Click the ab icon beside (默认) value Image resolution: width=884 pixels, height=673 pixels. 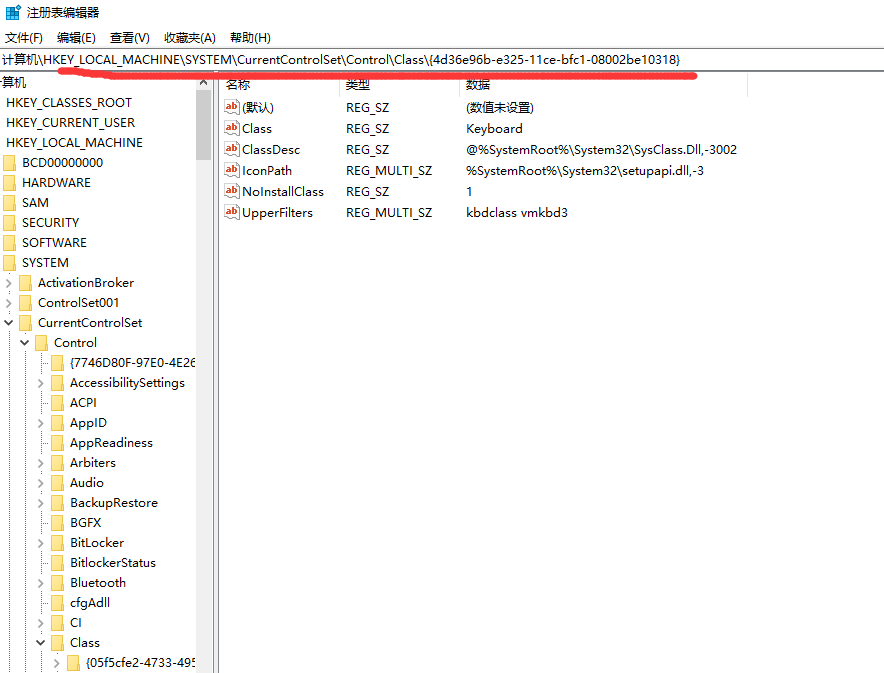click(232, 107)
